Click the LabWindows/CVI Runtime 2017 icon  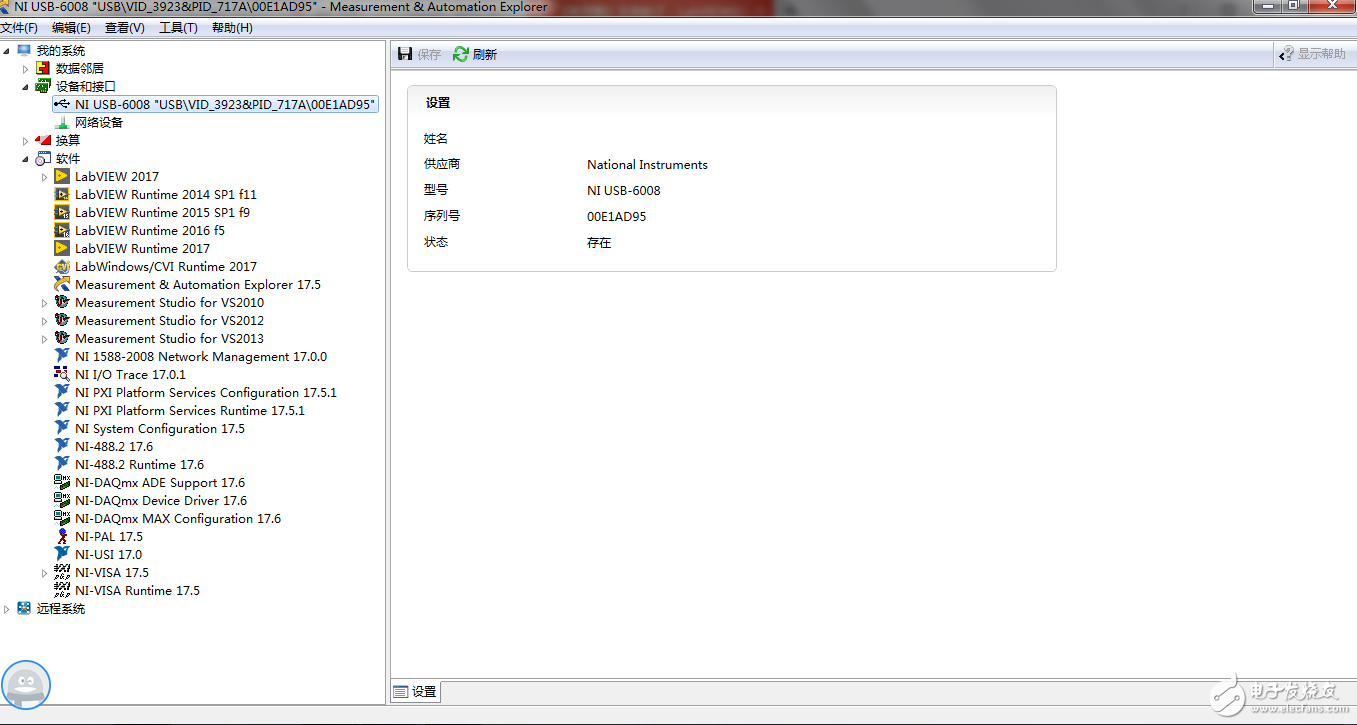[62, 267]
